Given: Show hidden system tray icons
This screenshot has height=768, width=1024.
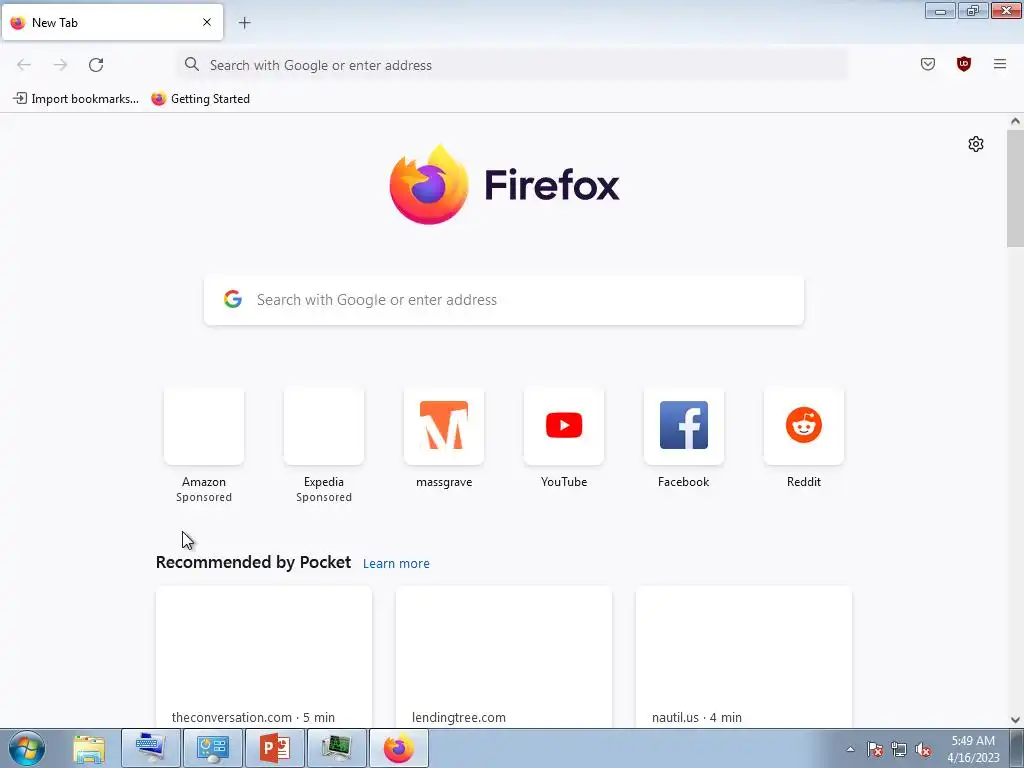Looking at the screenshot, I should tap(850, 749).
